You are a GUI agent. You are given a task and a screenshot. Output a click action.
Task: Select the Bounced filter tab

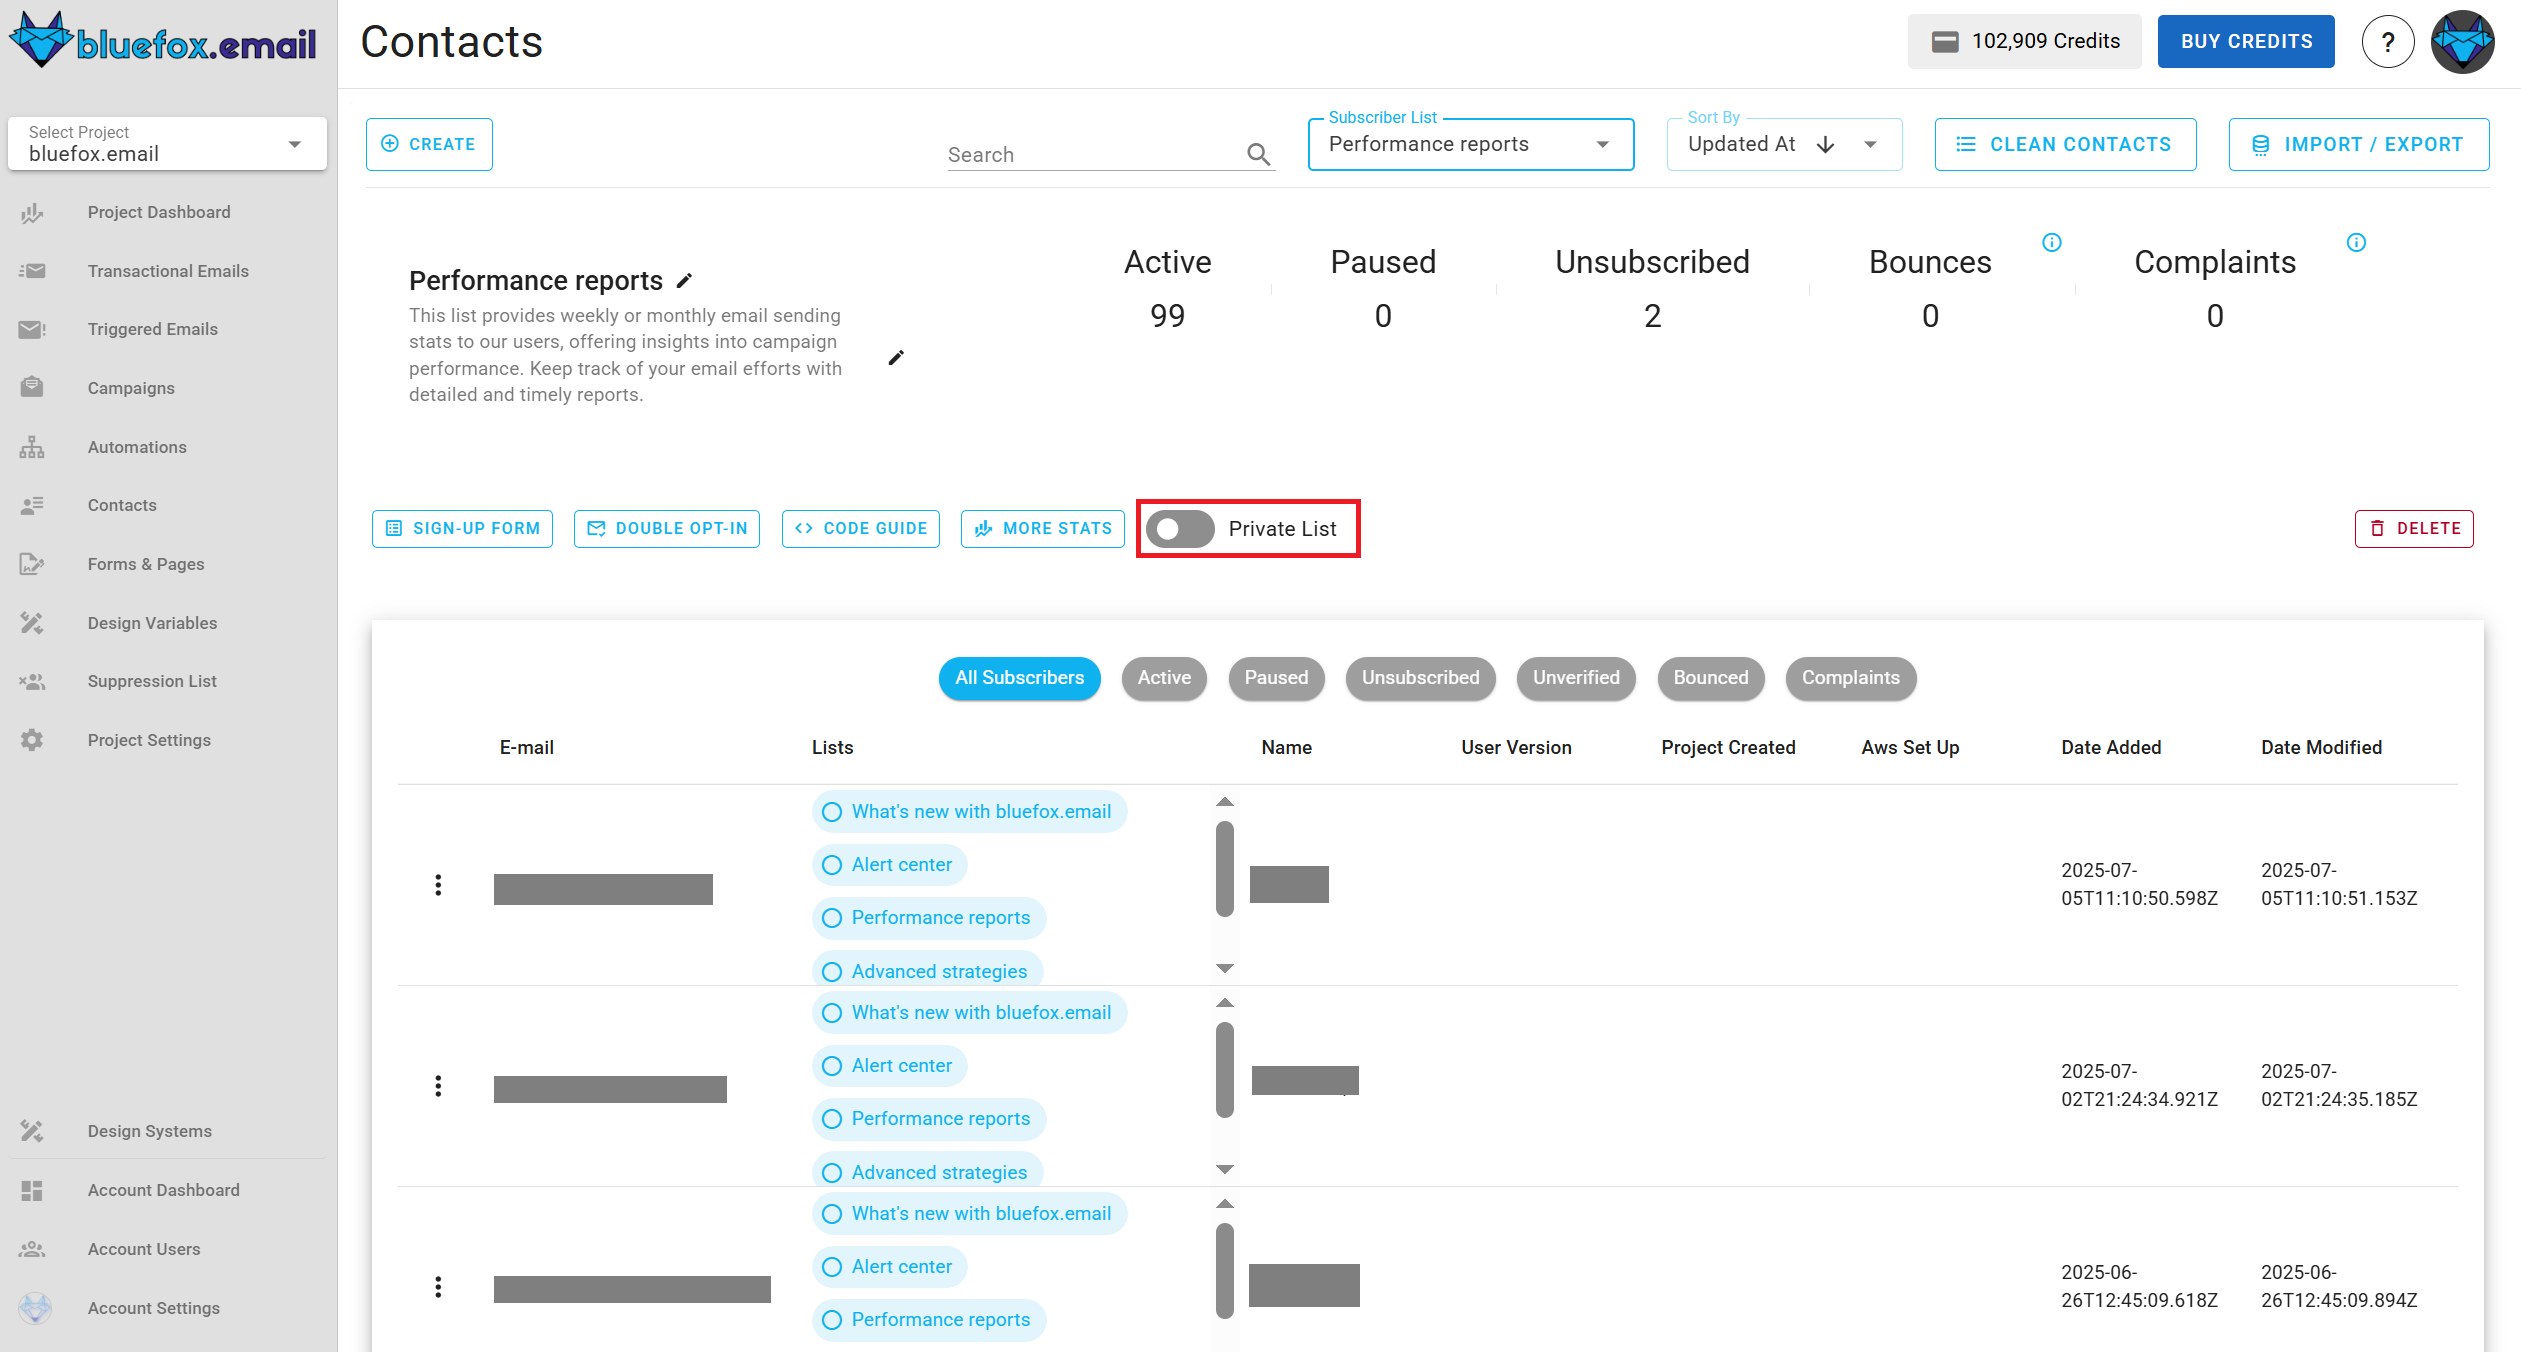tap(1711, 678)
